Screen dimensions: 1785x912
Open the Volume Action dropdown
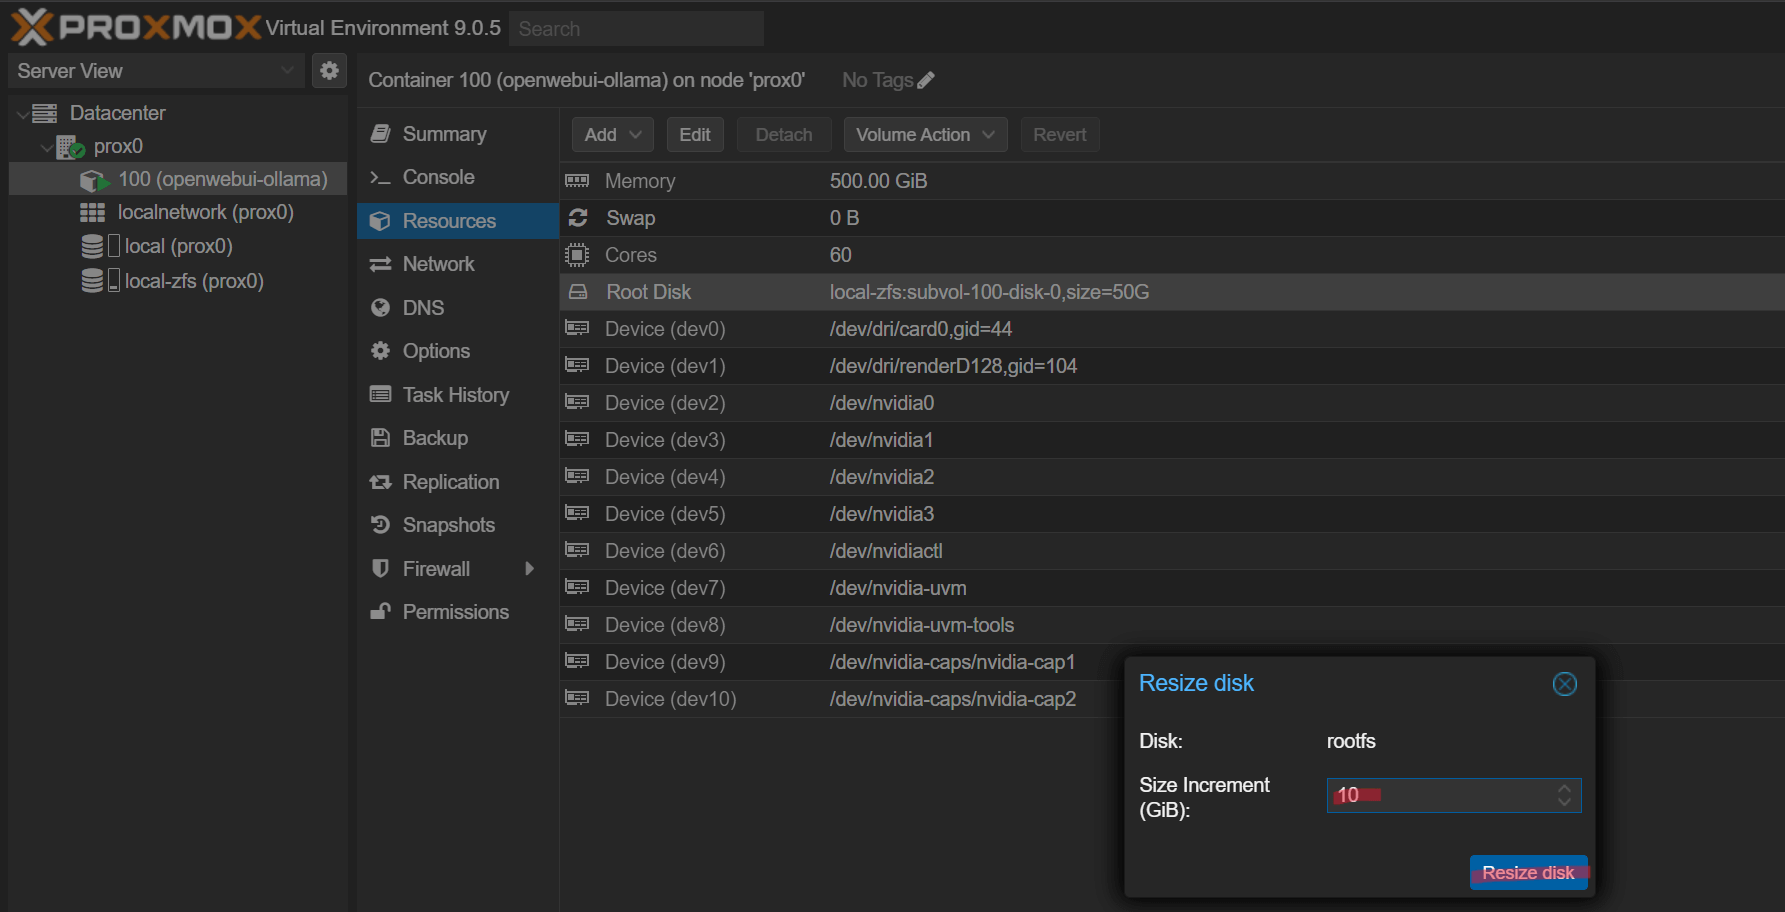point(924,135)
